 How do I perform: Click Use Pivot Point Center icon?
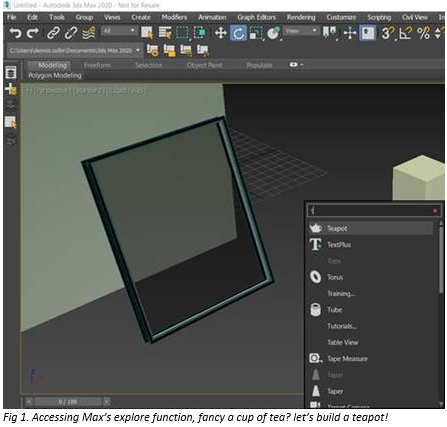point(330,33)
